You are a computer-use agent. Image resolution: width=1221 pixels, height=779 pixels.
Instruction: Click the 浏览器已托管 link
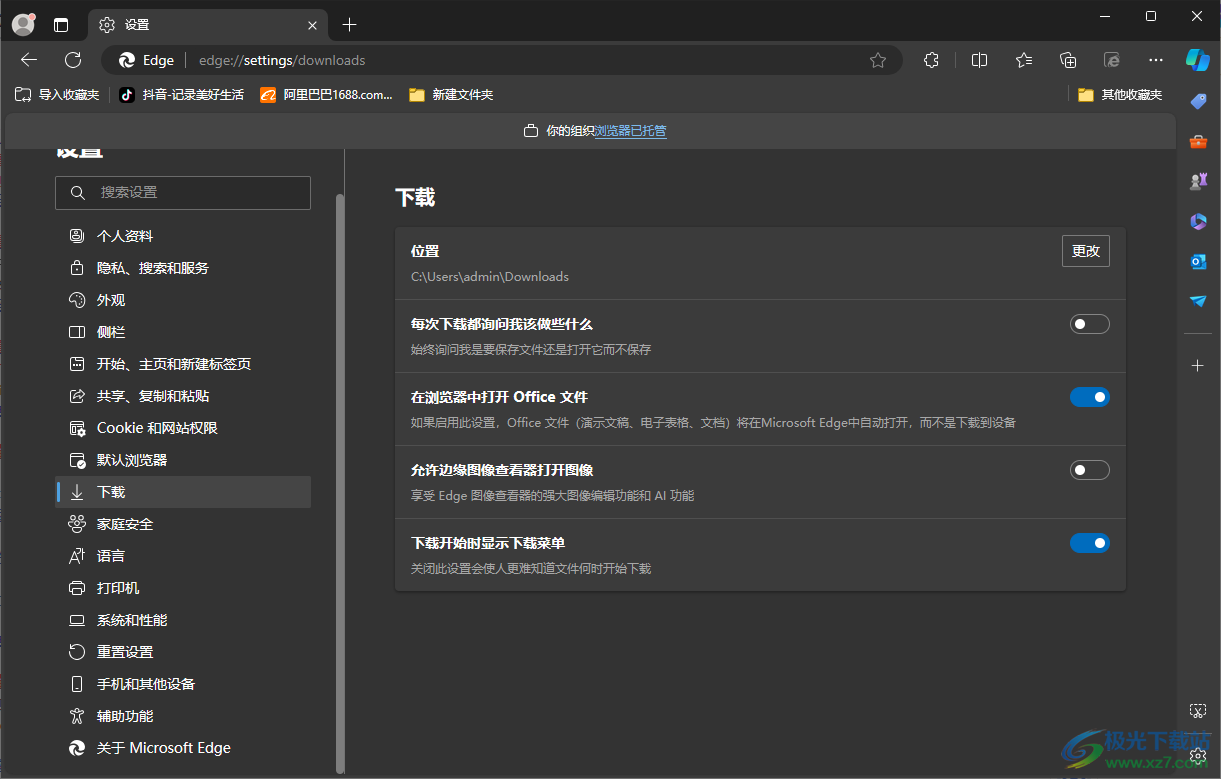coord(630,131)
